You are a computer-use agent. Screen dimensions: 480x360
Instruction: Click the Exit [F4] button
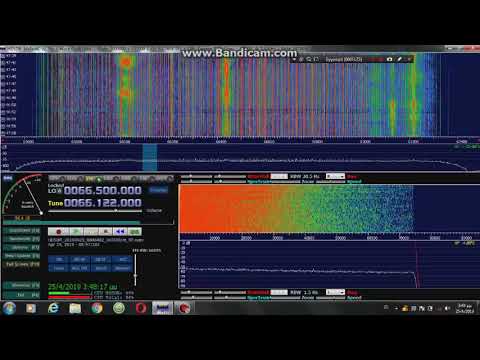(22, 295)
